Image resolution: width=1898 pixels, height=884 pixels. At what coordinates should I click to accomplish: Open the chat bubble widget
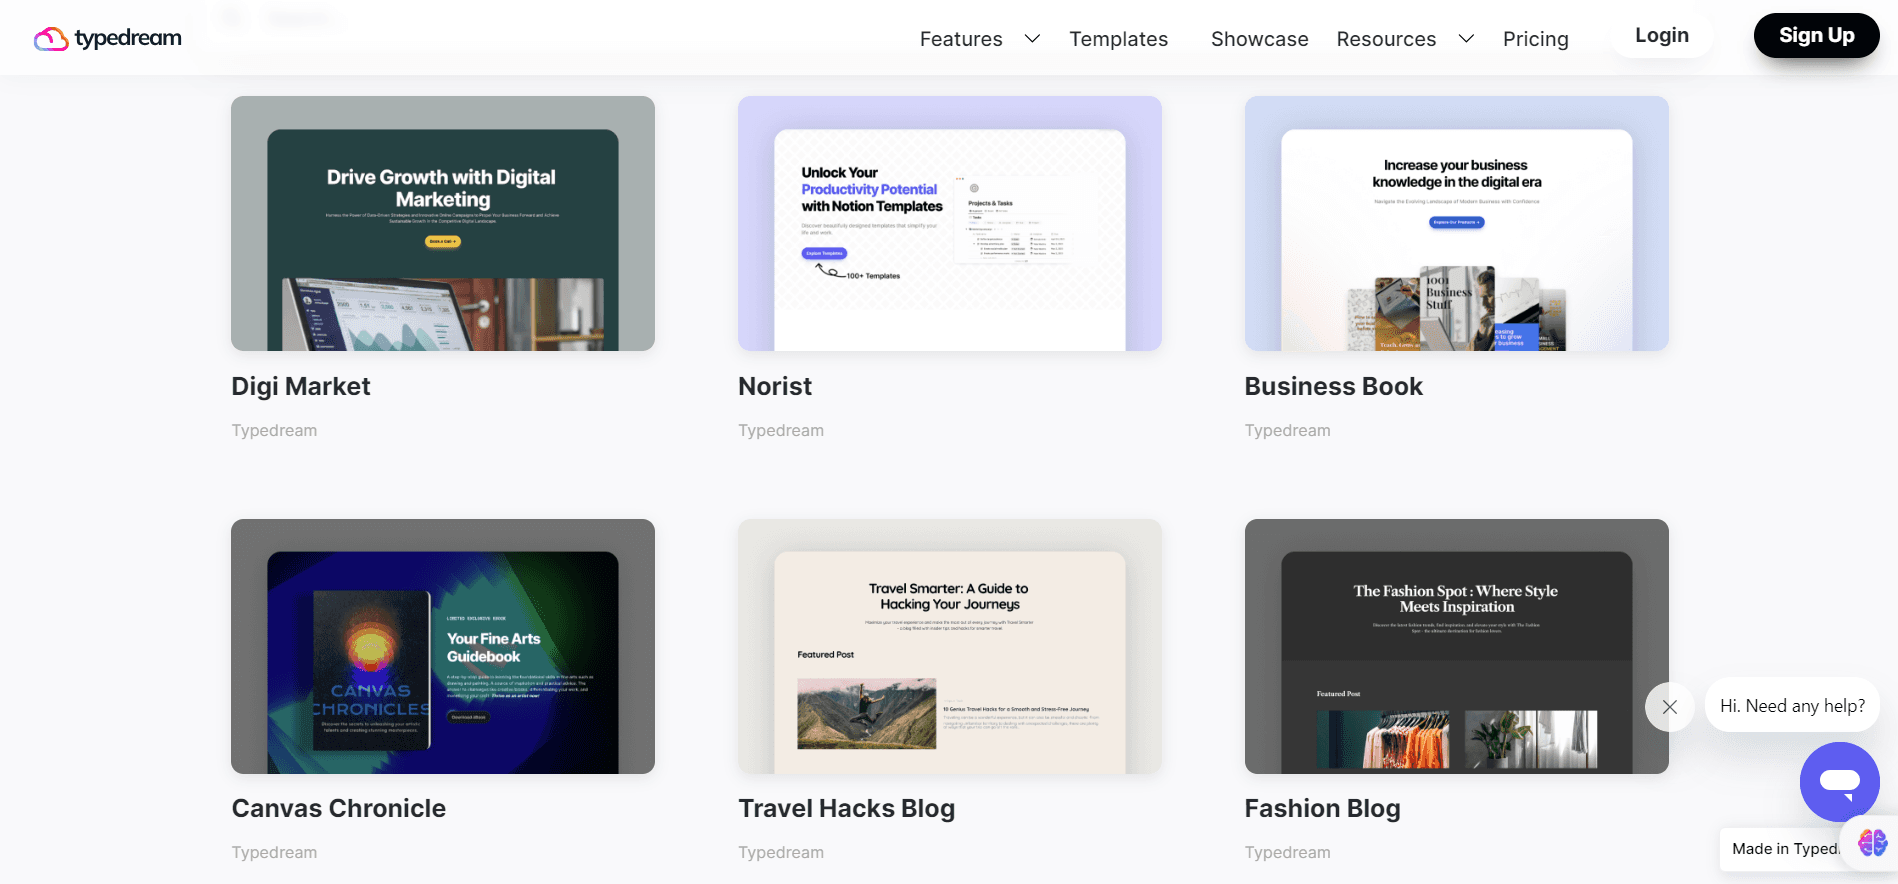1839,782
